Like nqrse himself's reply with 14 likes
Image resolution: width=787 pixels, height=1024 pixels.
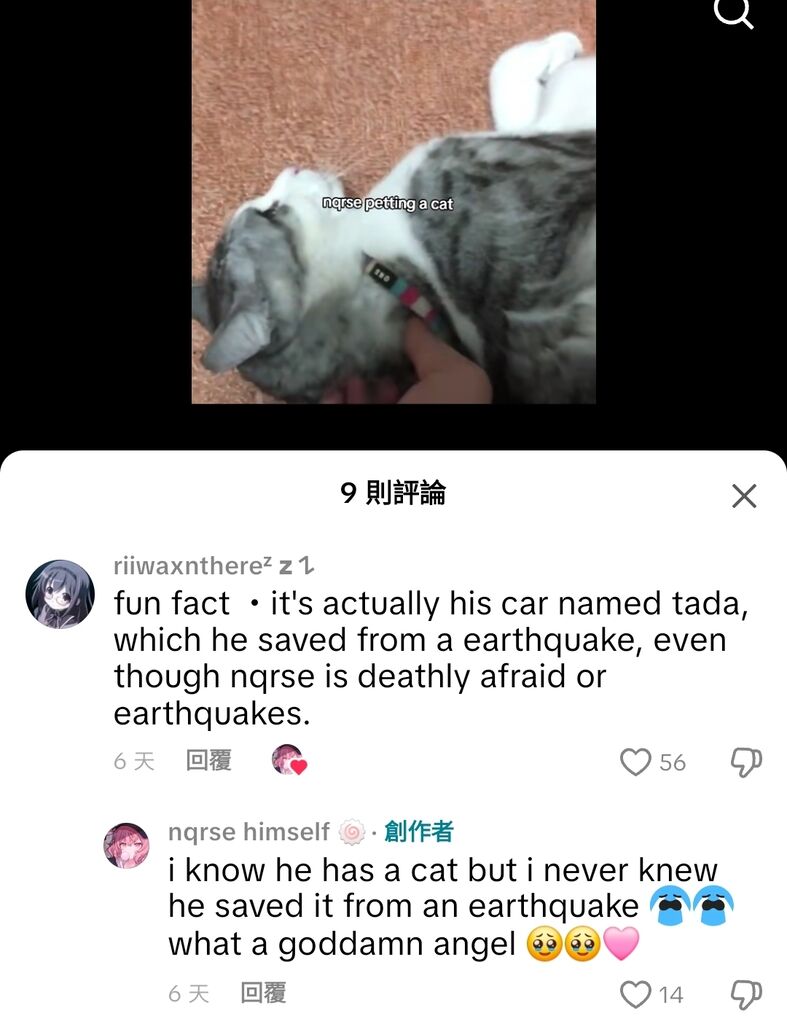coord(635,995)
